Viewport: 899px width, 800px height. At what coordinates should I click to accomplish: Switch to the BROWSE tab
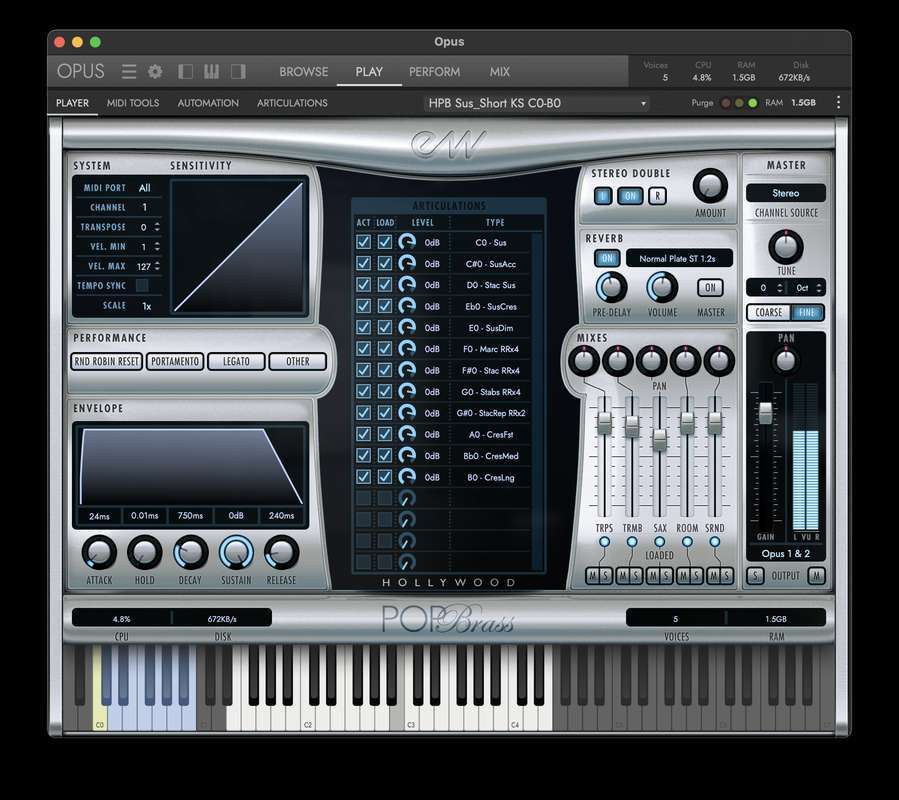tap(304, 71)
